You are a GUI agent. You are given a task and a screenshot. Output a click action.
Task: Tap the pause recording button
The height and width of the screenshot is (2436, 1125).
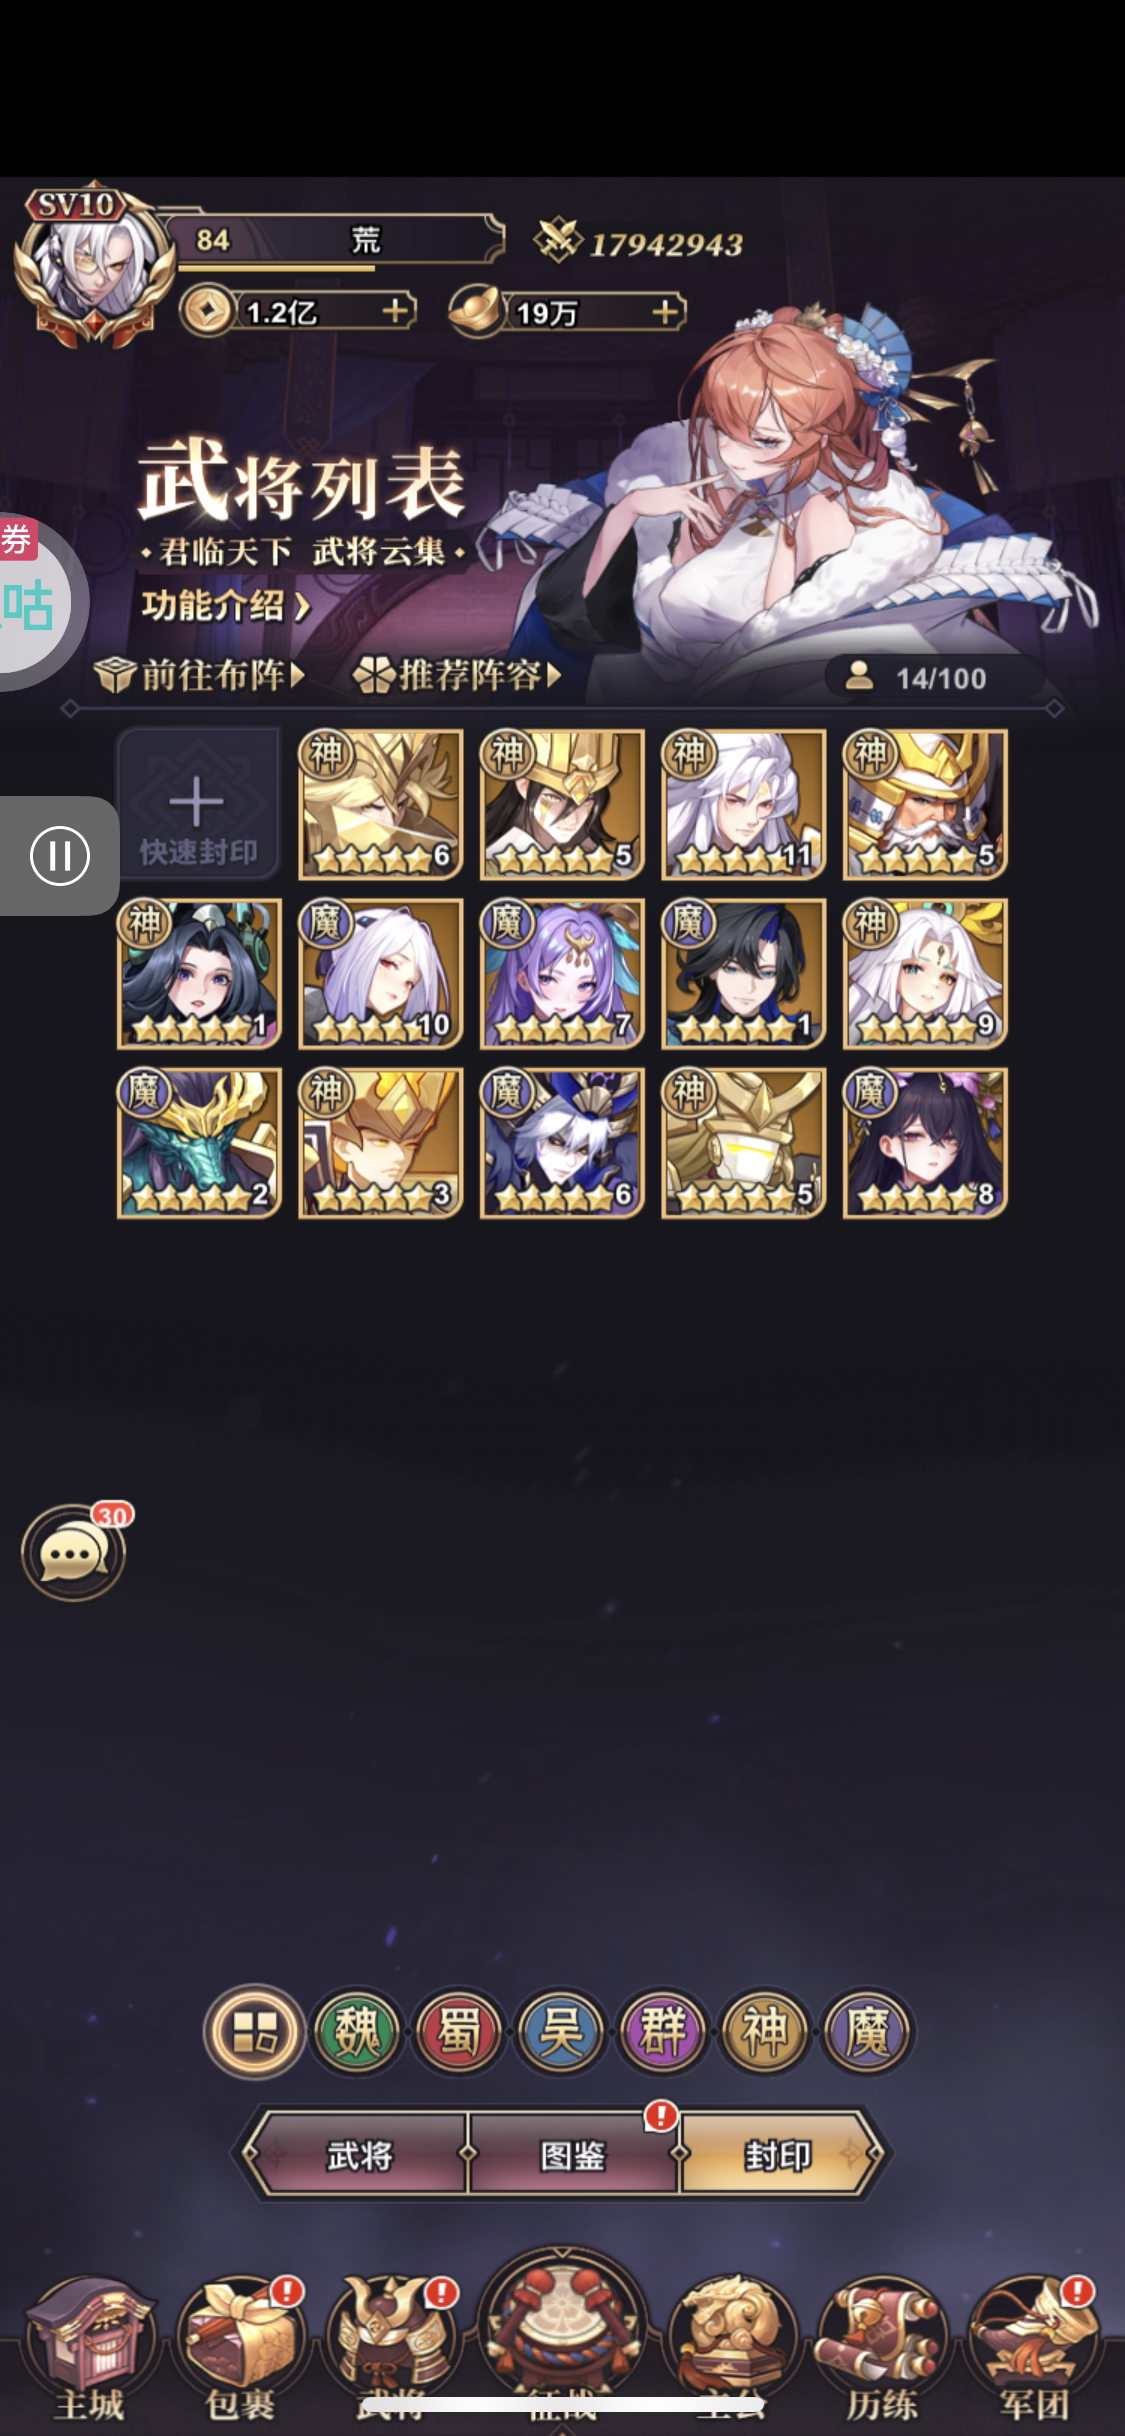60,856
